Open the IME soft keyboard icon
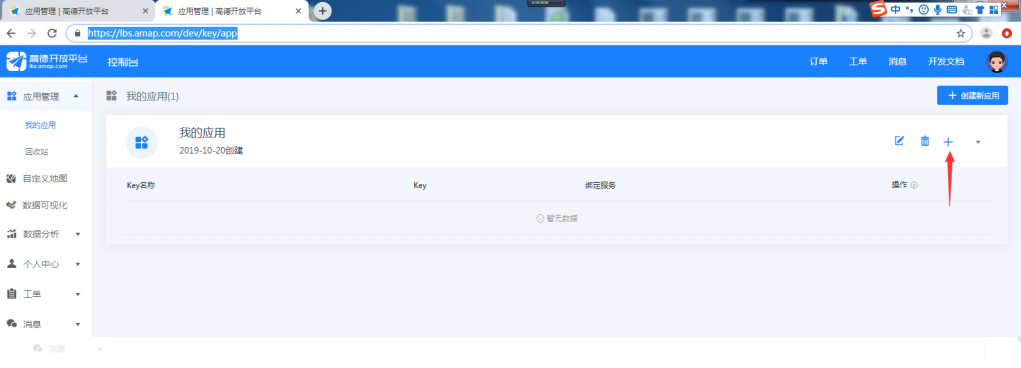This screenshot has height=368, width=1021. pos(951,9)
